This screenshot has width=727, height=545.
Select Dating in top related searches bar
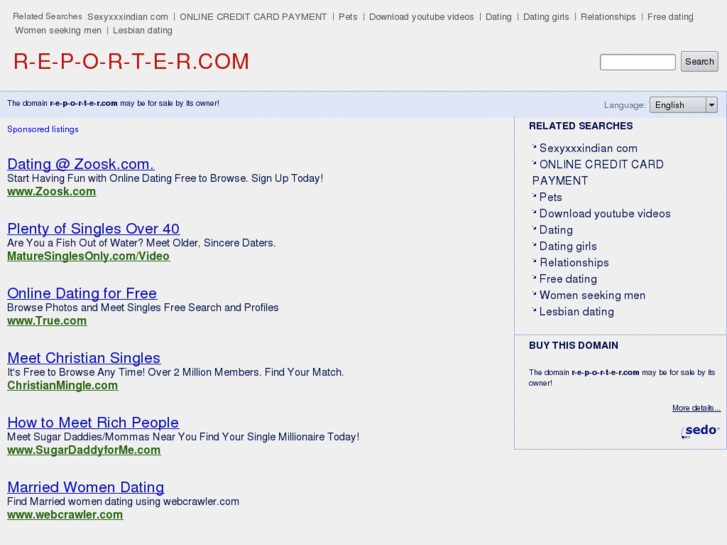498,17
